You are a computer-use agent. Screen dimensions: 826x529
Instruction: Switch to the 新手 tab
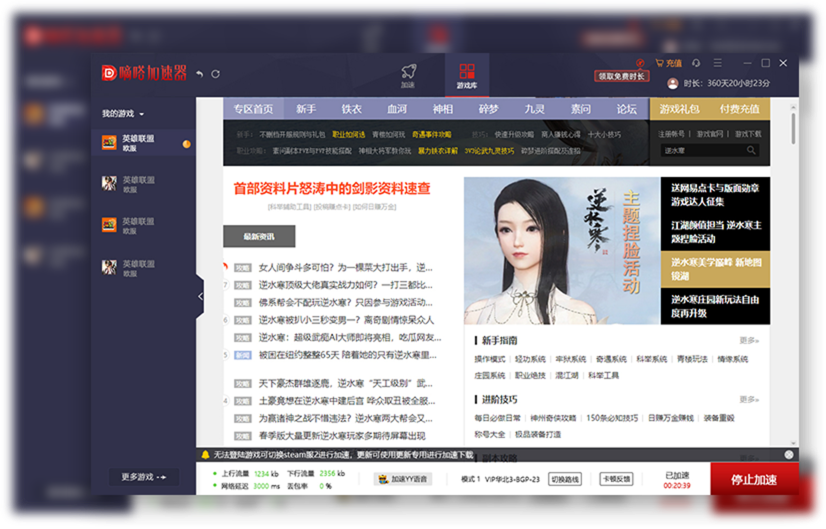click(306, 109)
